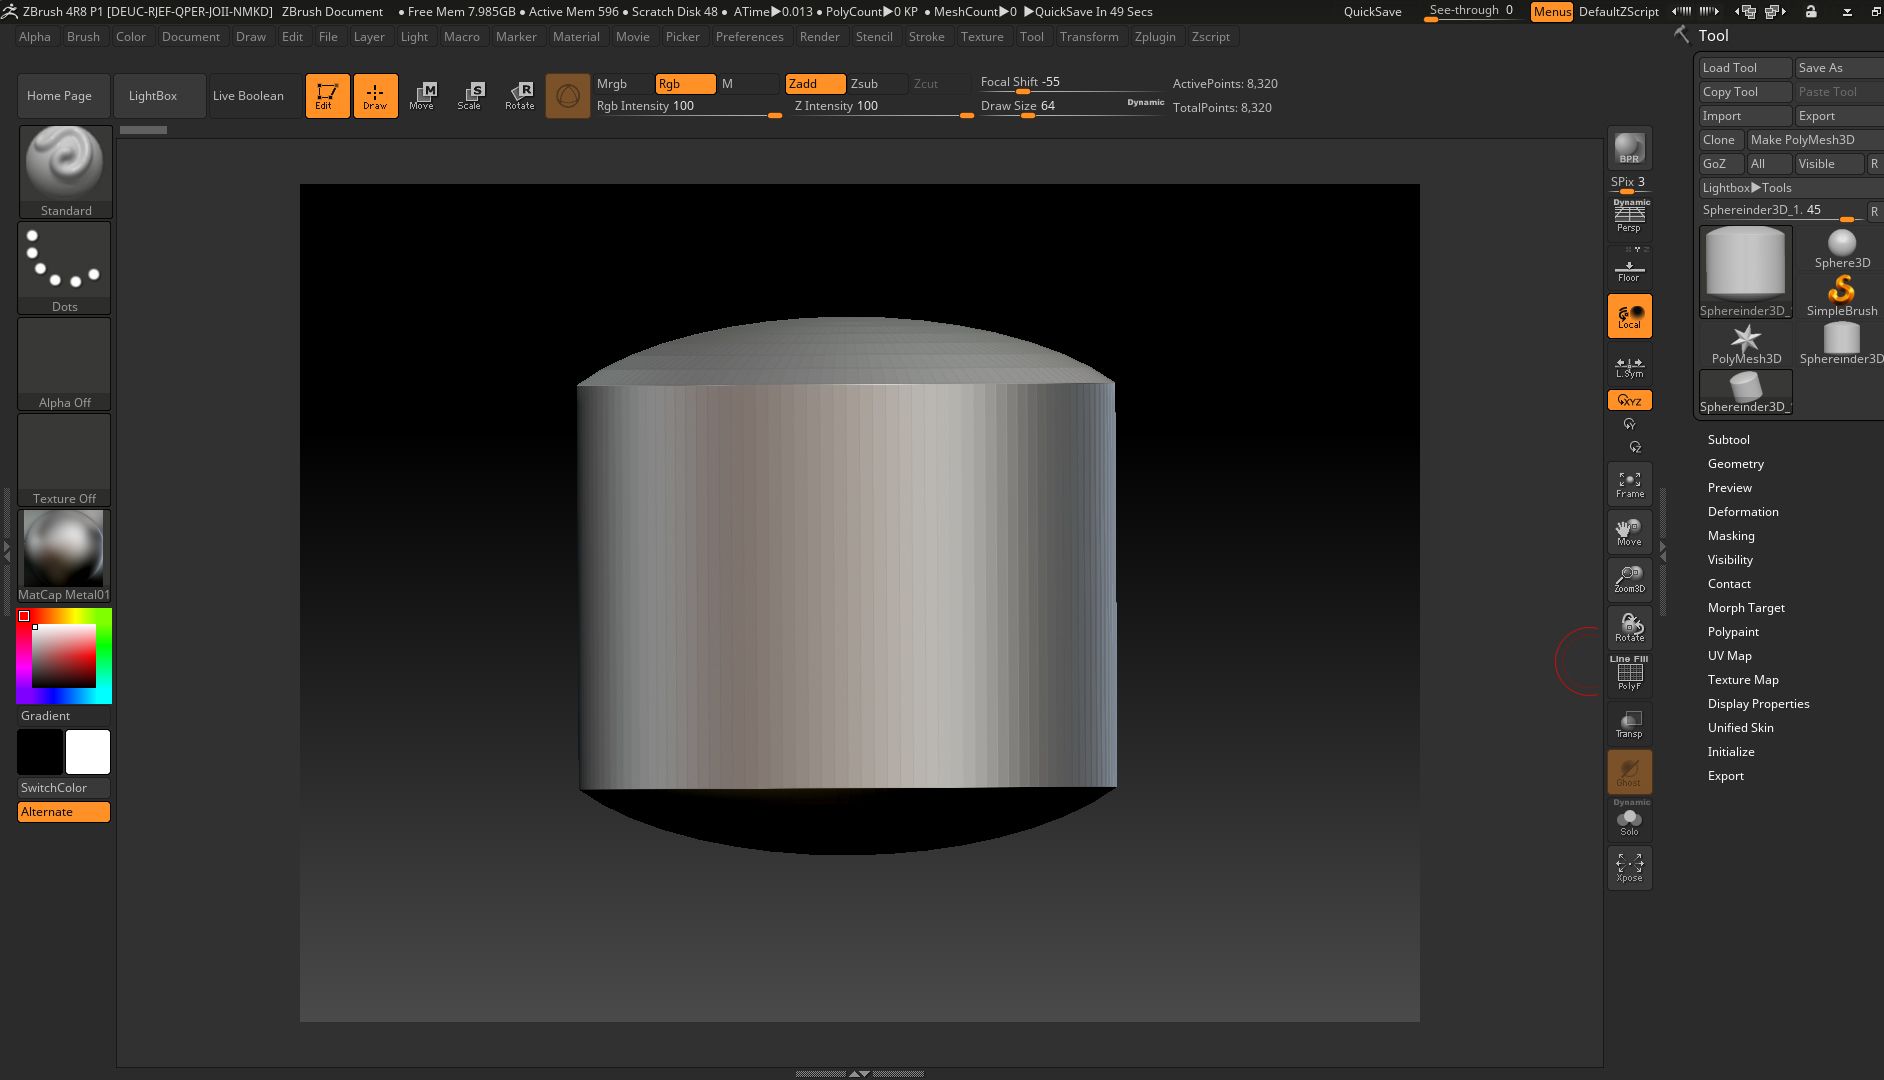Screen dimensions: 1884x1080
Task: Expand the Initialize section
Action: click(1730, 752)
